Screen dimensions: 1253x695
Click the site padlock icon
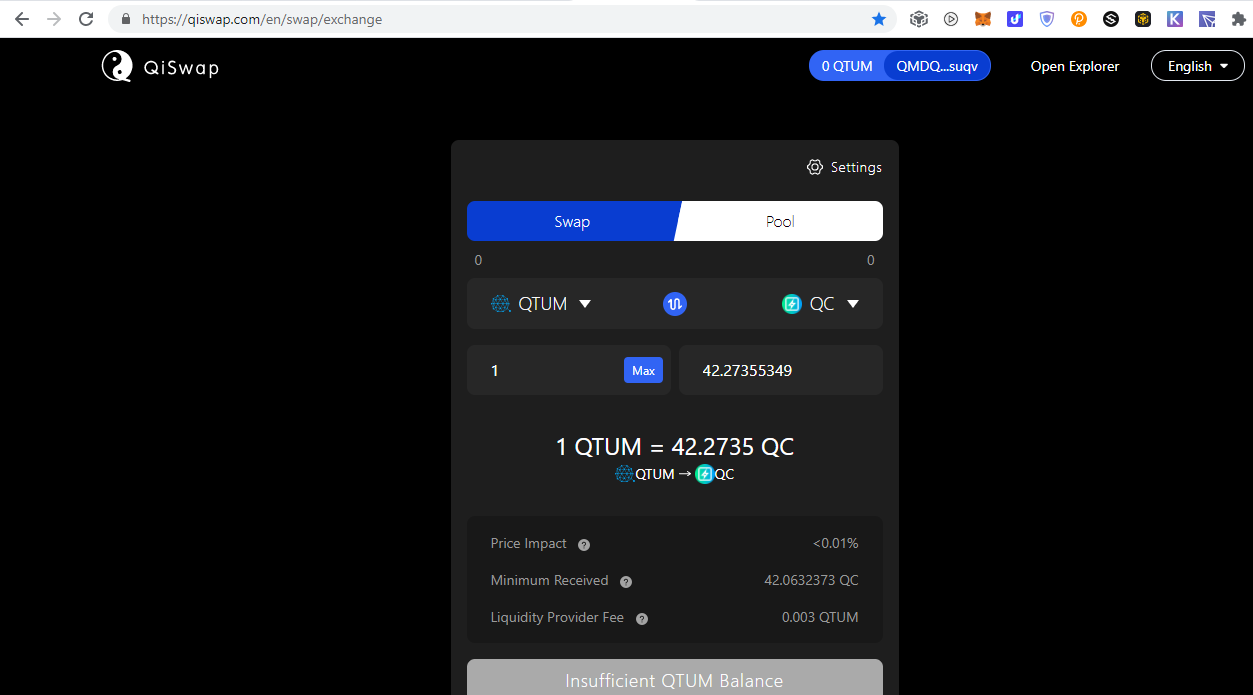(x=126, y=19)
